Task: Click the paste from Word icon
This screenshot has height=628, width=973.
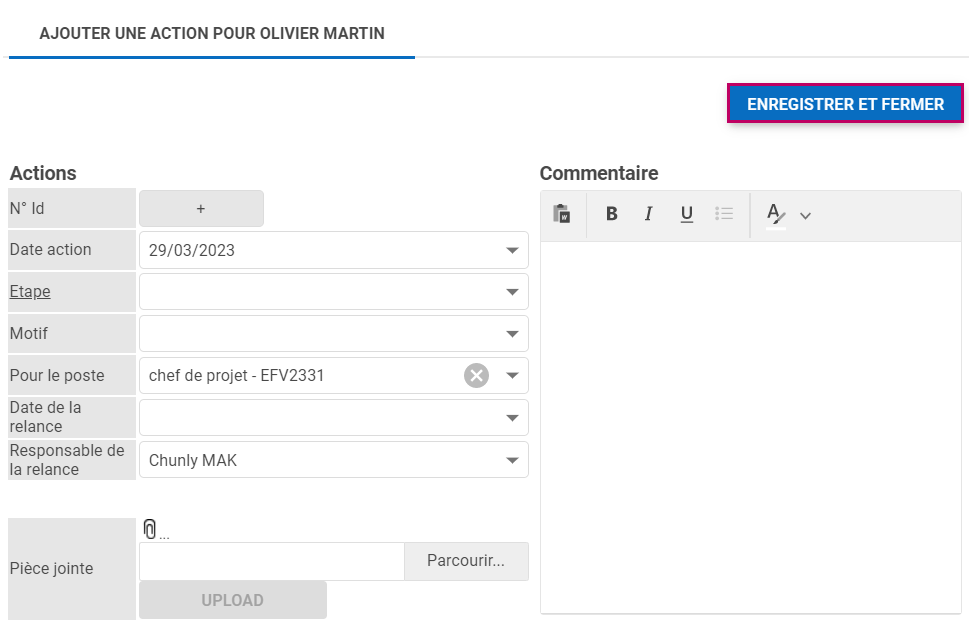Action: click(x=562, y=214)
